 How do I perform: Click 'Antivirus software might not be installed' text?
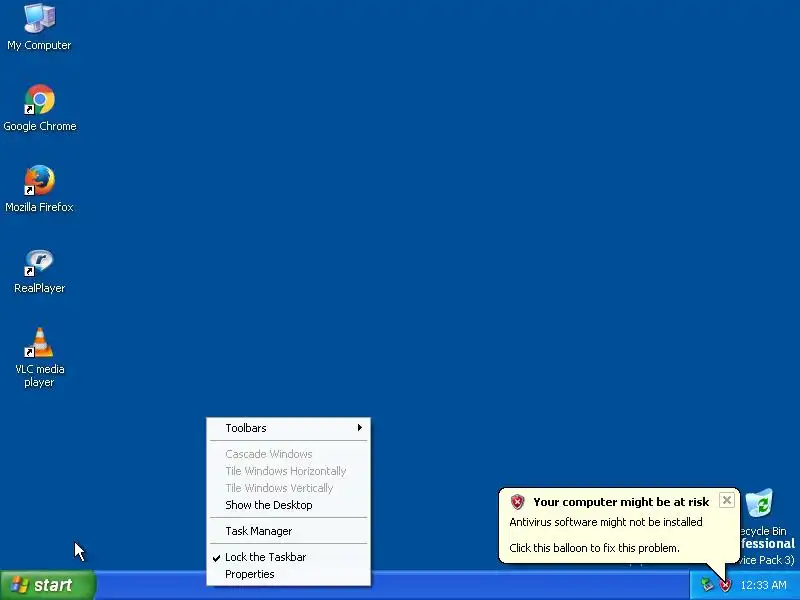606,522
